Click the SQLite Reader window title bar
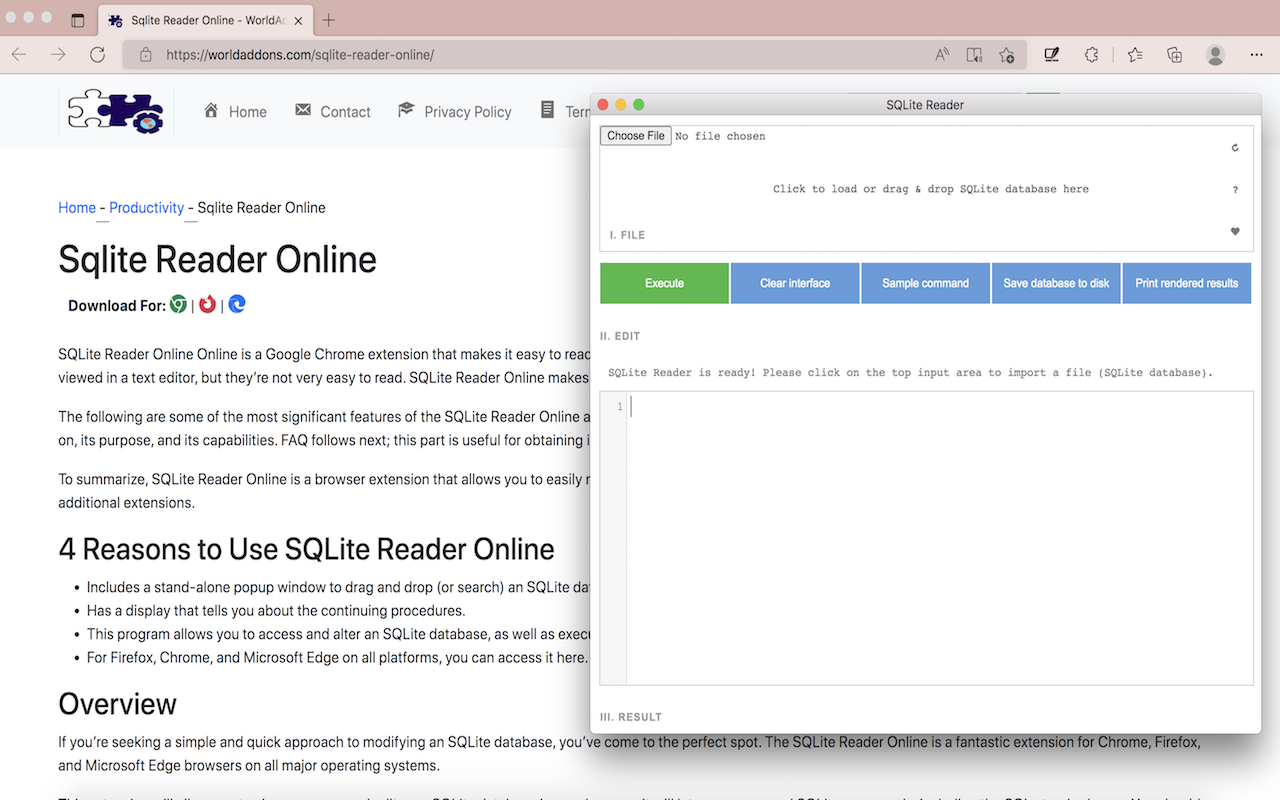The height and width of the screenshot is (800, 1280). 925,104
